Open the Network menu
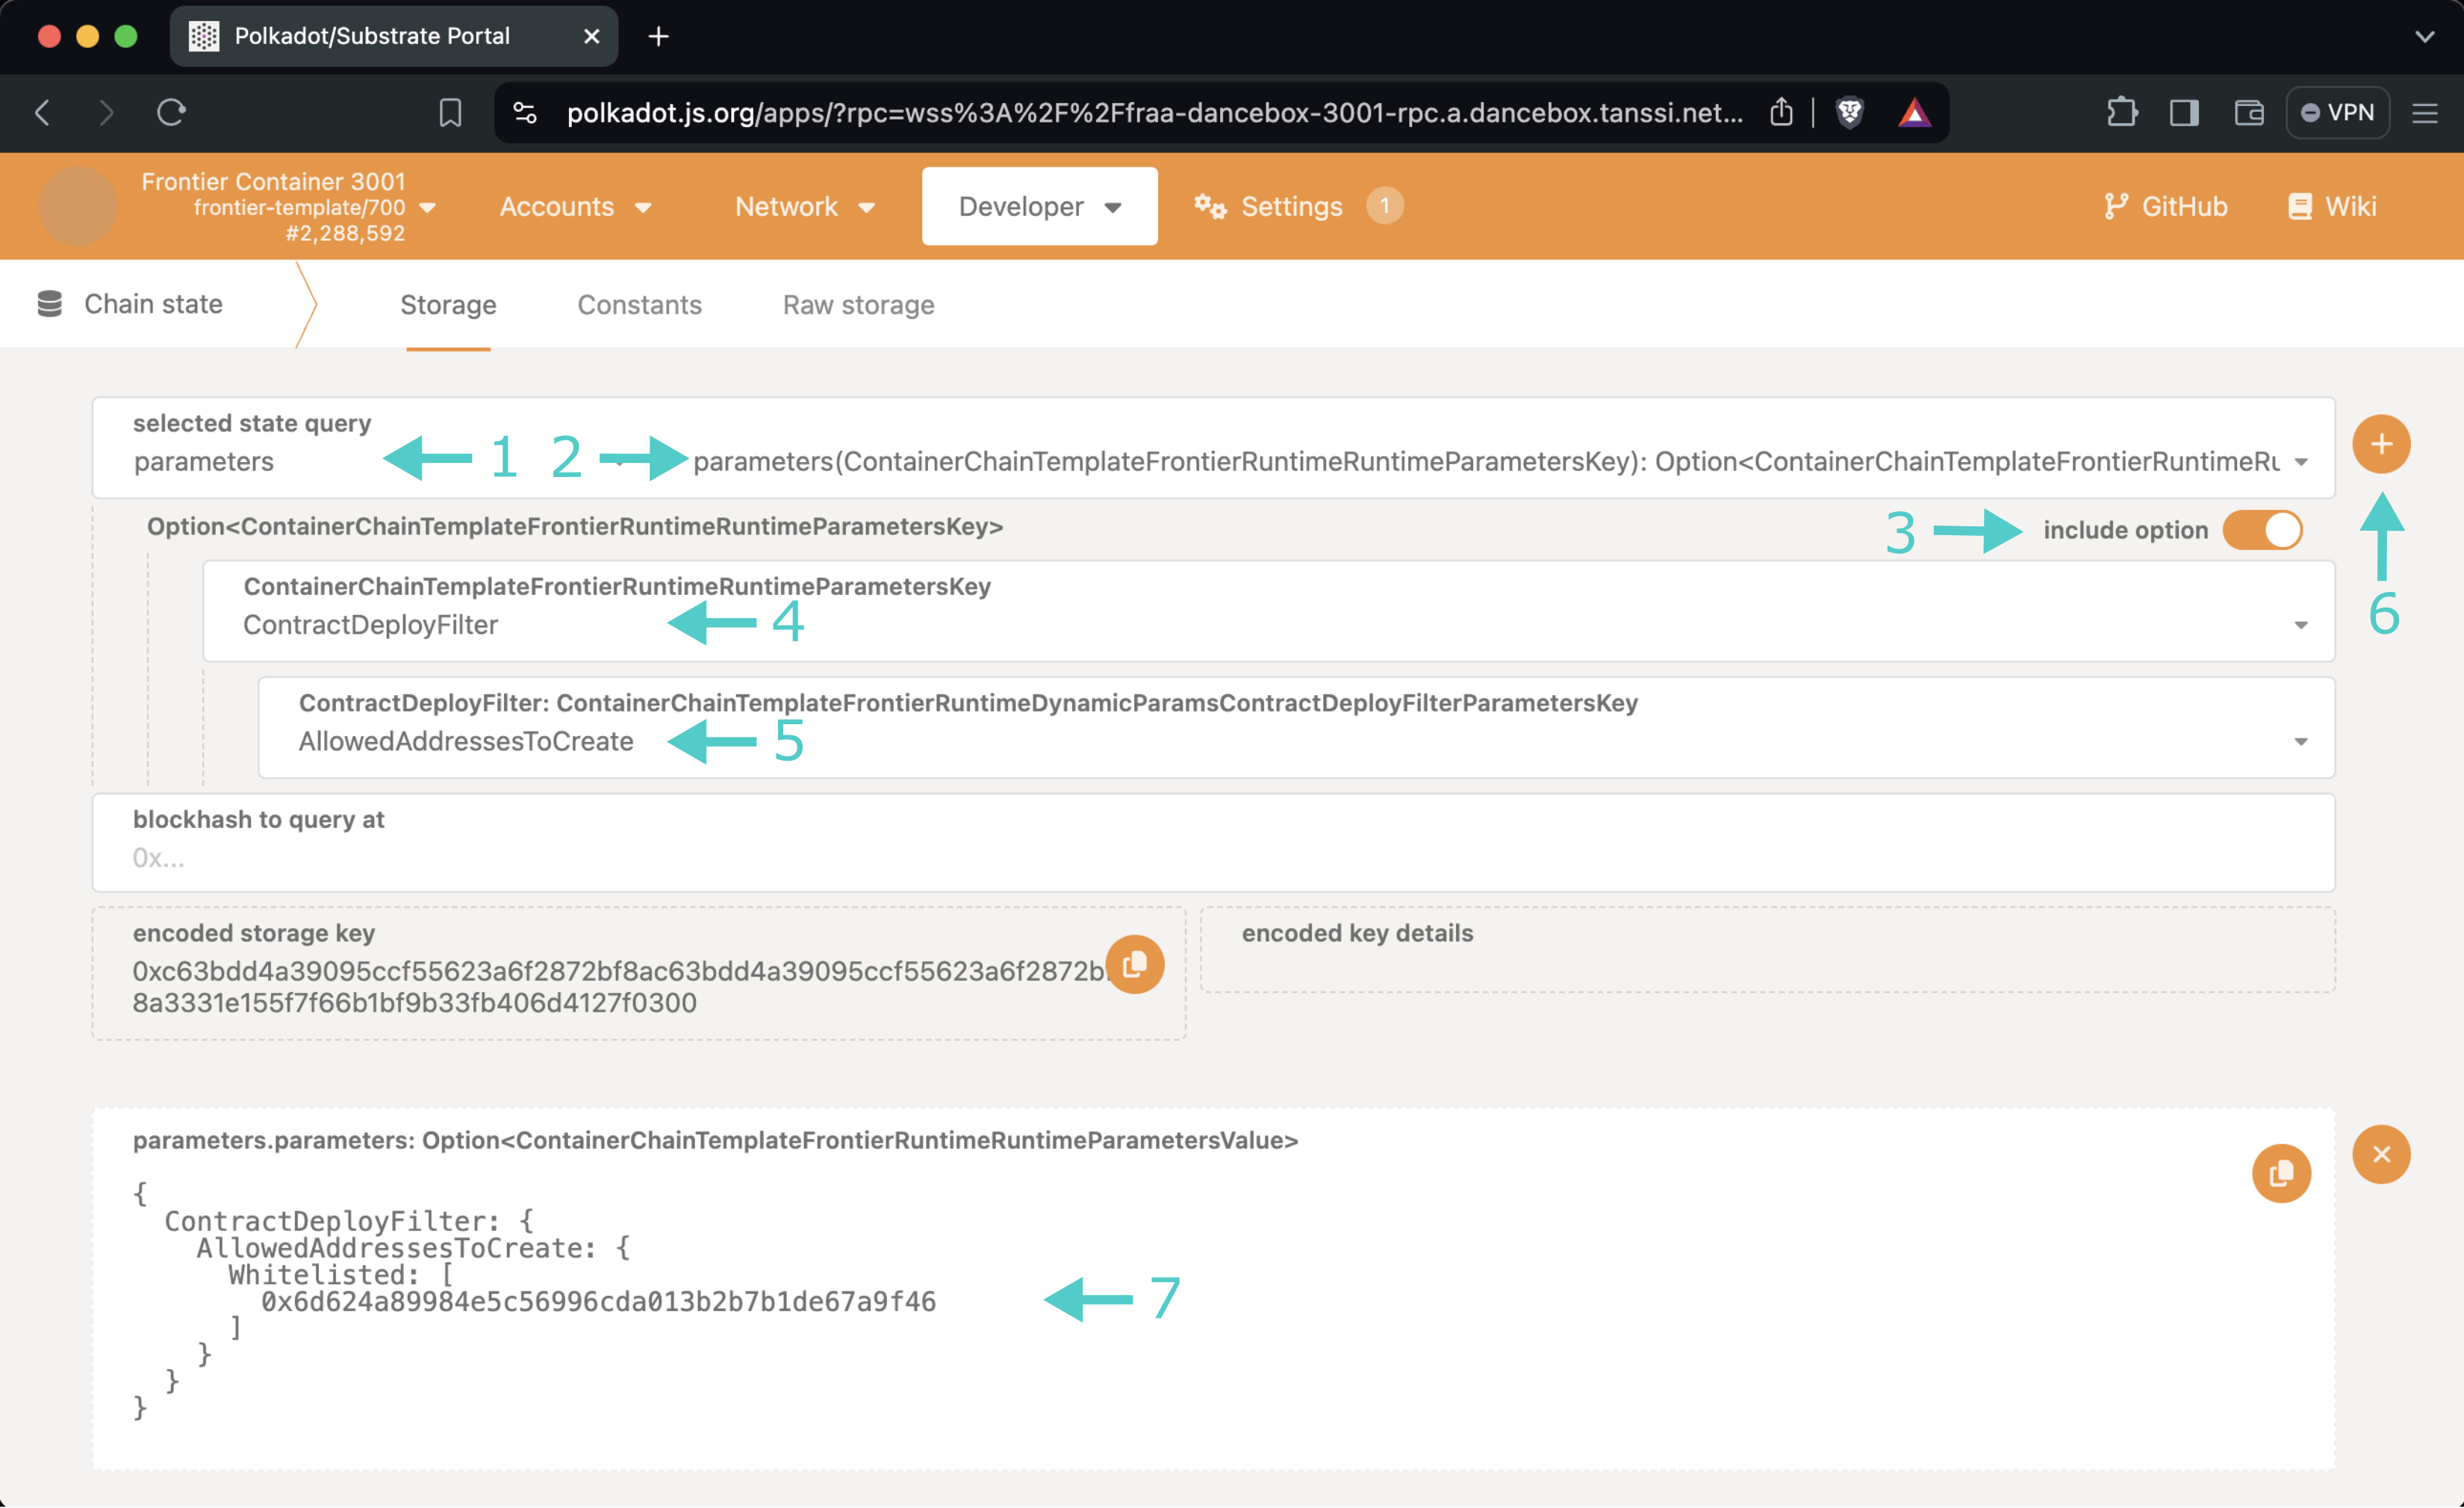Viewport: 2464px width, 1508px height. 804,206
